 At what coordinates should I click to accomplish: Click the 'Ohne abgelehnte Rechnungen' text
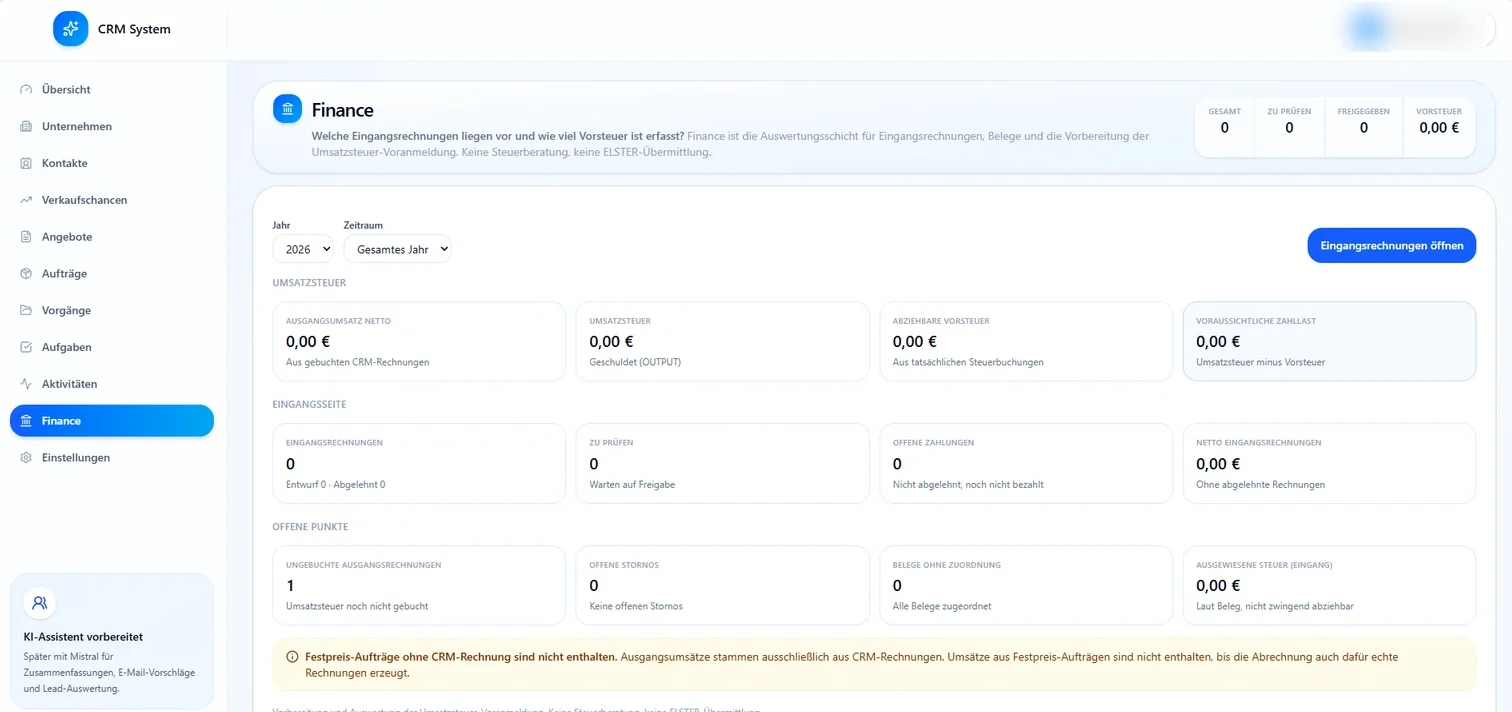click(x=1260, y=484)
